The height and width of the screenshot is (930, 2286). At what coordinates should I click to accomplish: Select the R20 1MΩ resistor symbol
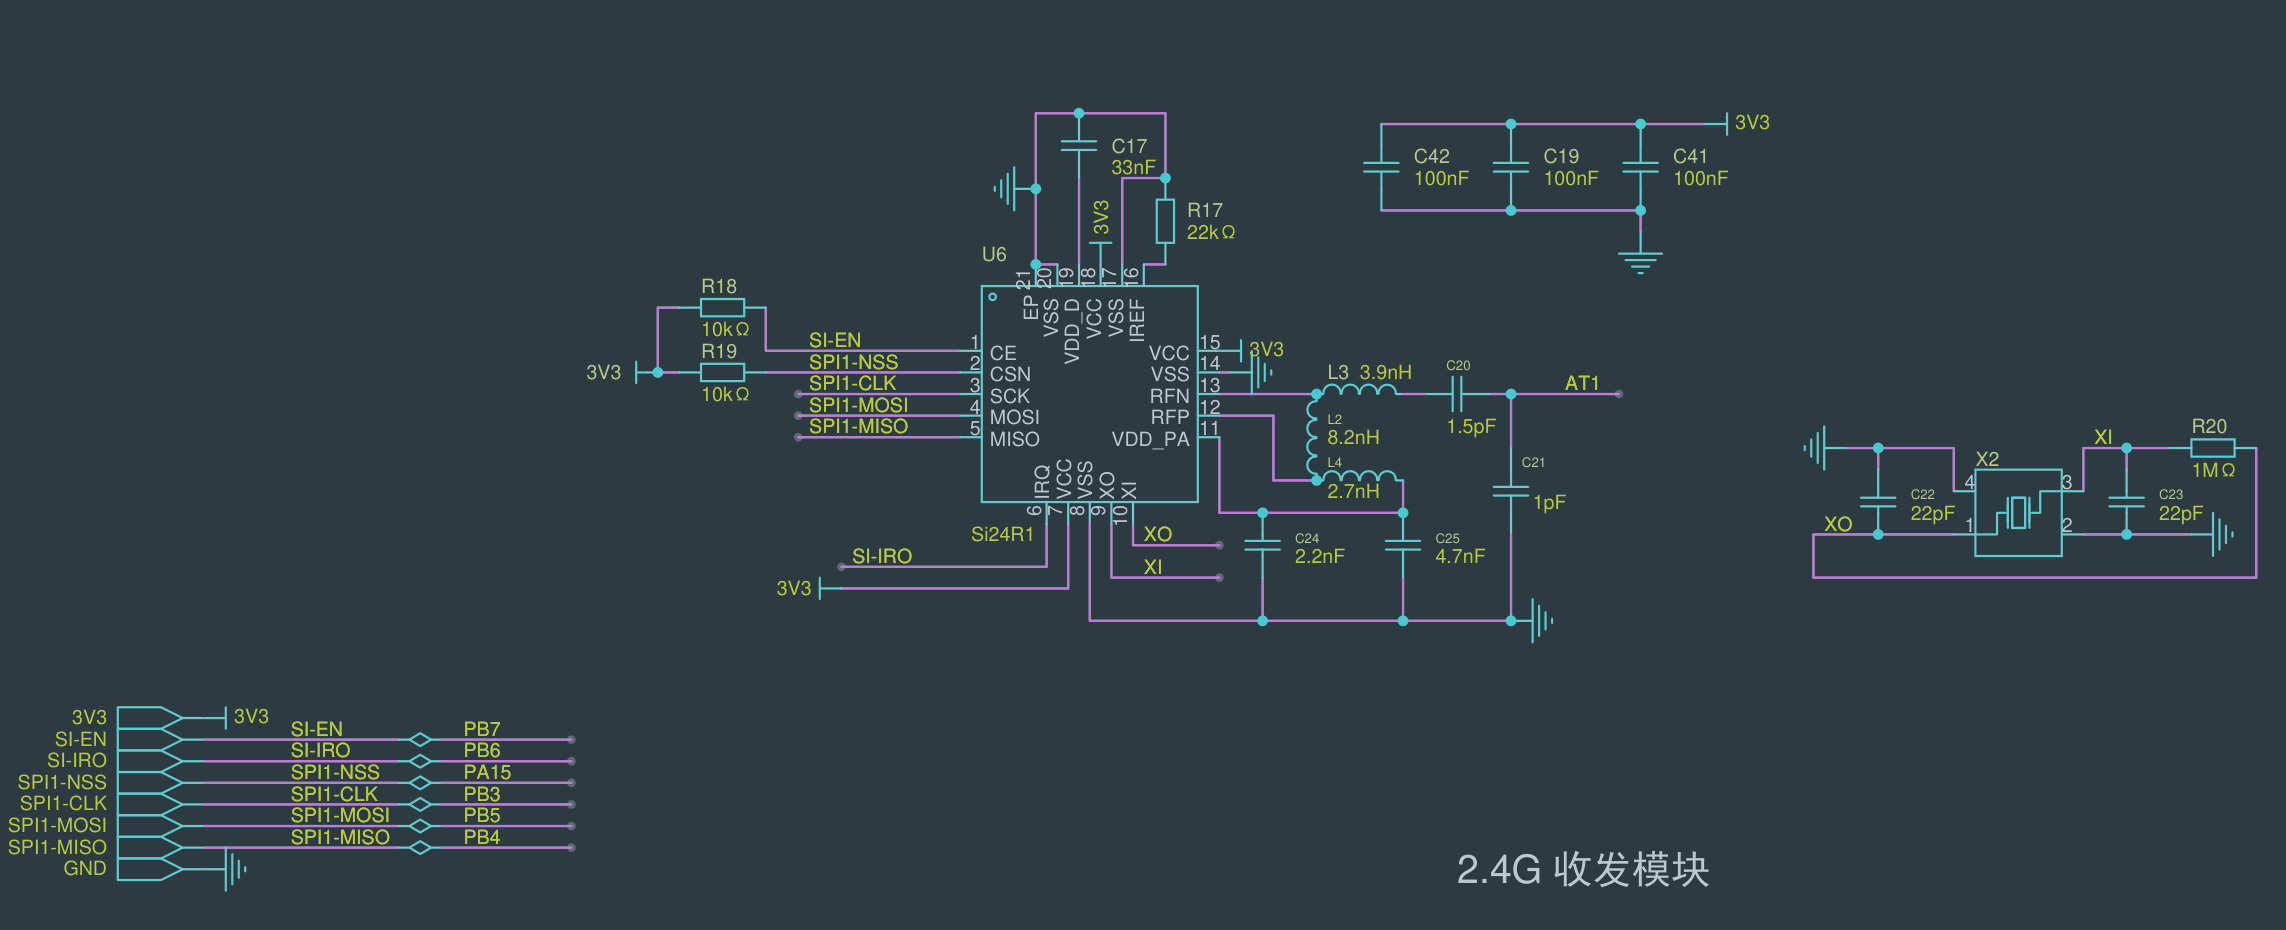tap(2212, 448)
